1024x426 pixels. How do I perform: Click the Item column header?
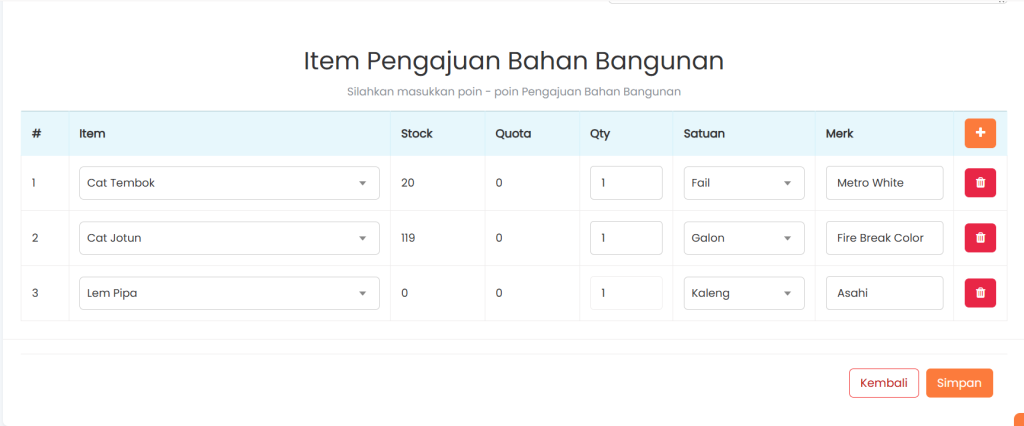[93, 134]
